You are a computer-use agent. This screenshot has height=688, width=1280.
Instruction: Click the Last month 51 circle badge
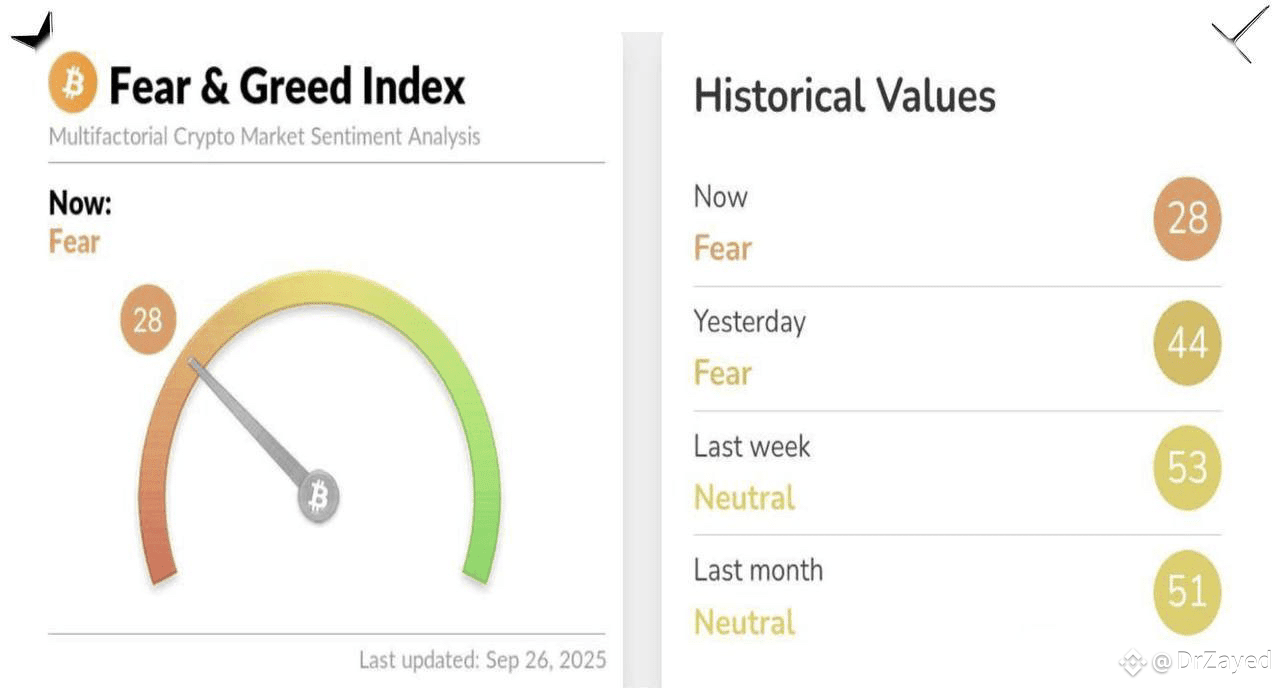click(x=1187, y=592)
